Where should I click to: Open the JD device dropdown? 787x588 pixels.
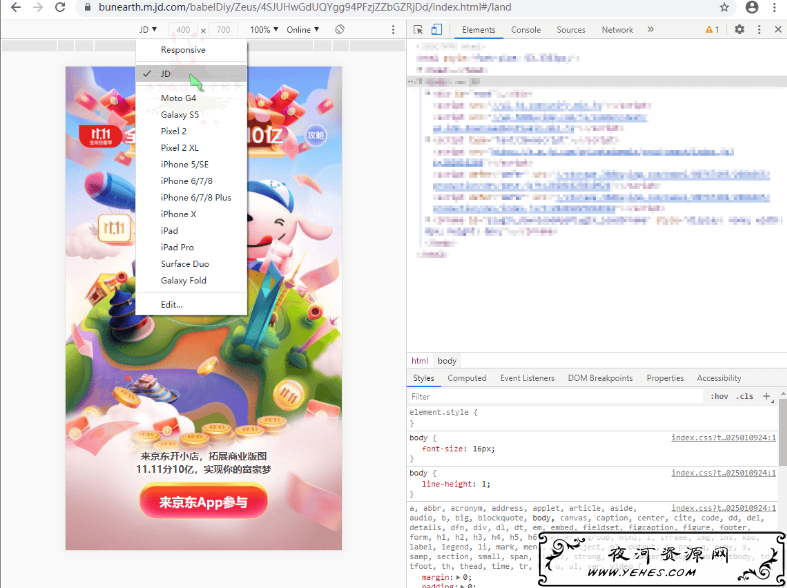coord(148,30)
